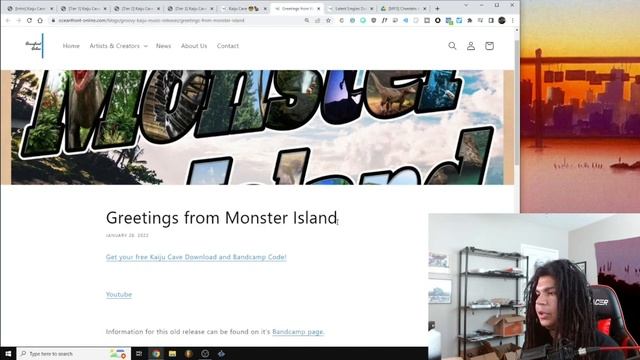Open the Youtube link
The image size is (640, 360).
pos(119,294)
